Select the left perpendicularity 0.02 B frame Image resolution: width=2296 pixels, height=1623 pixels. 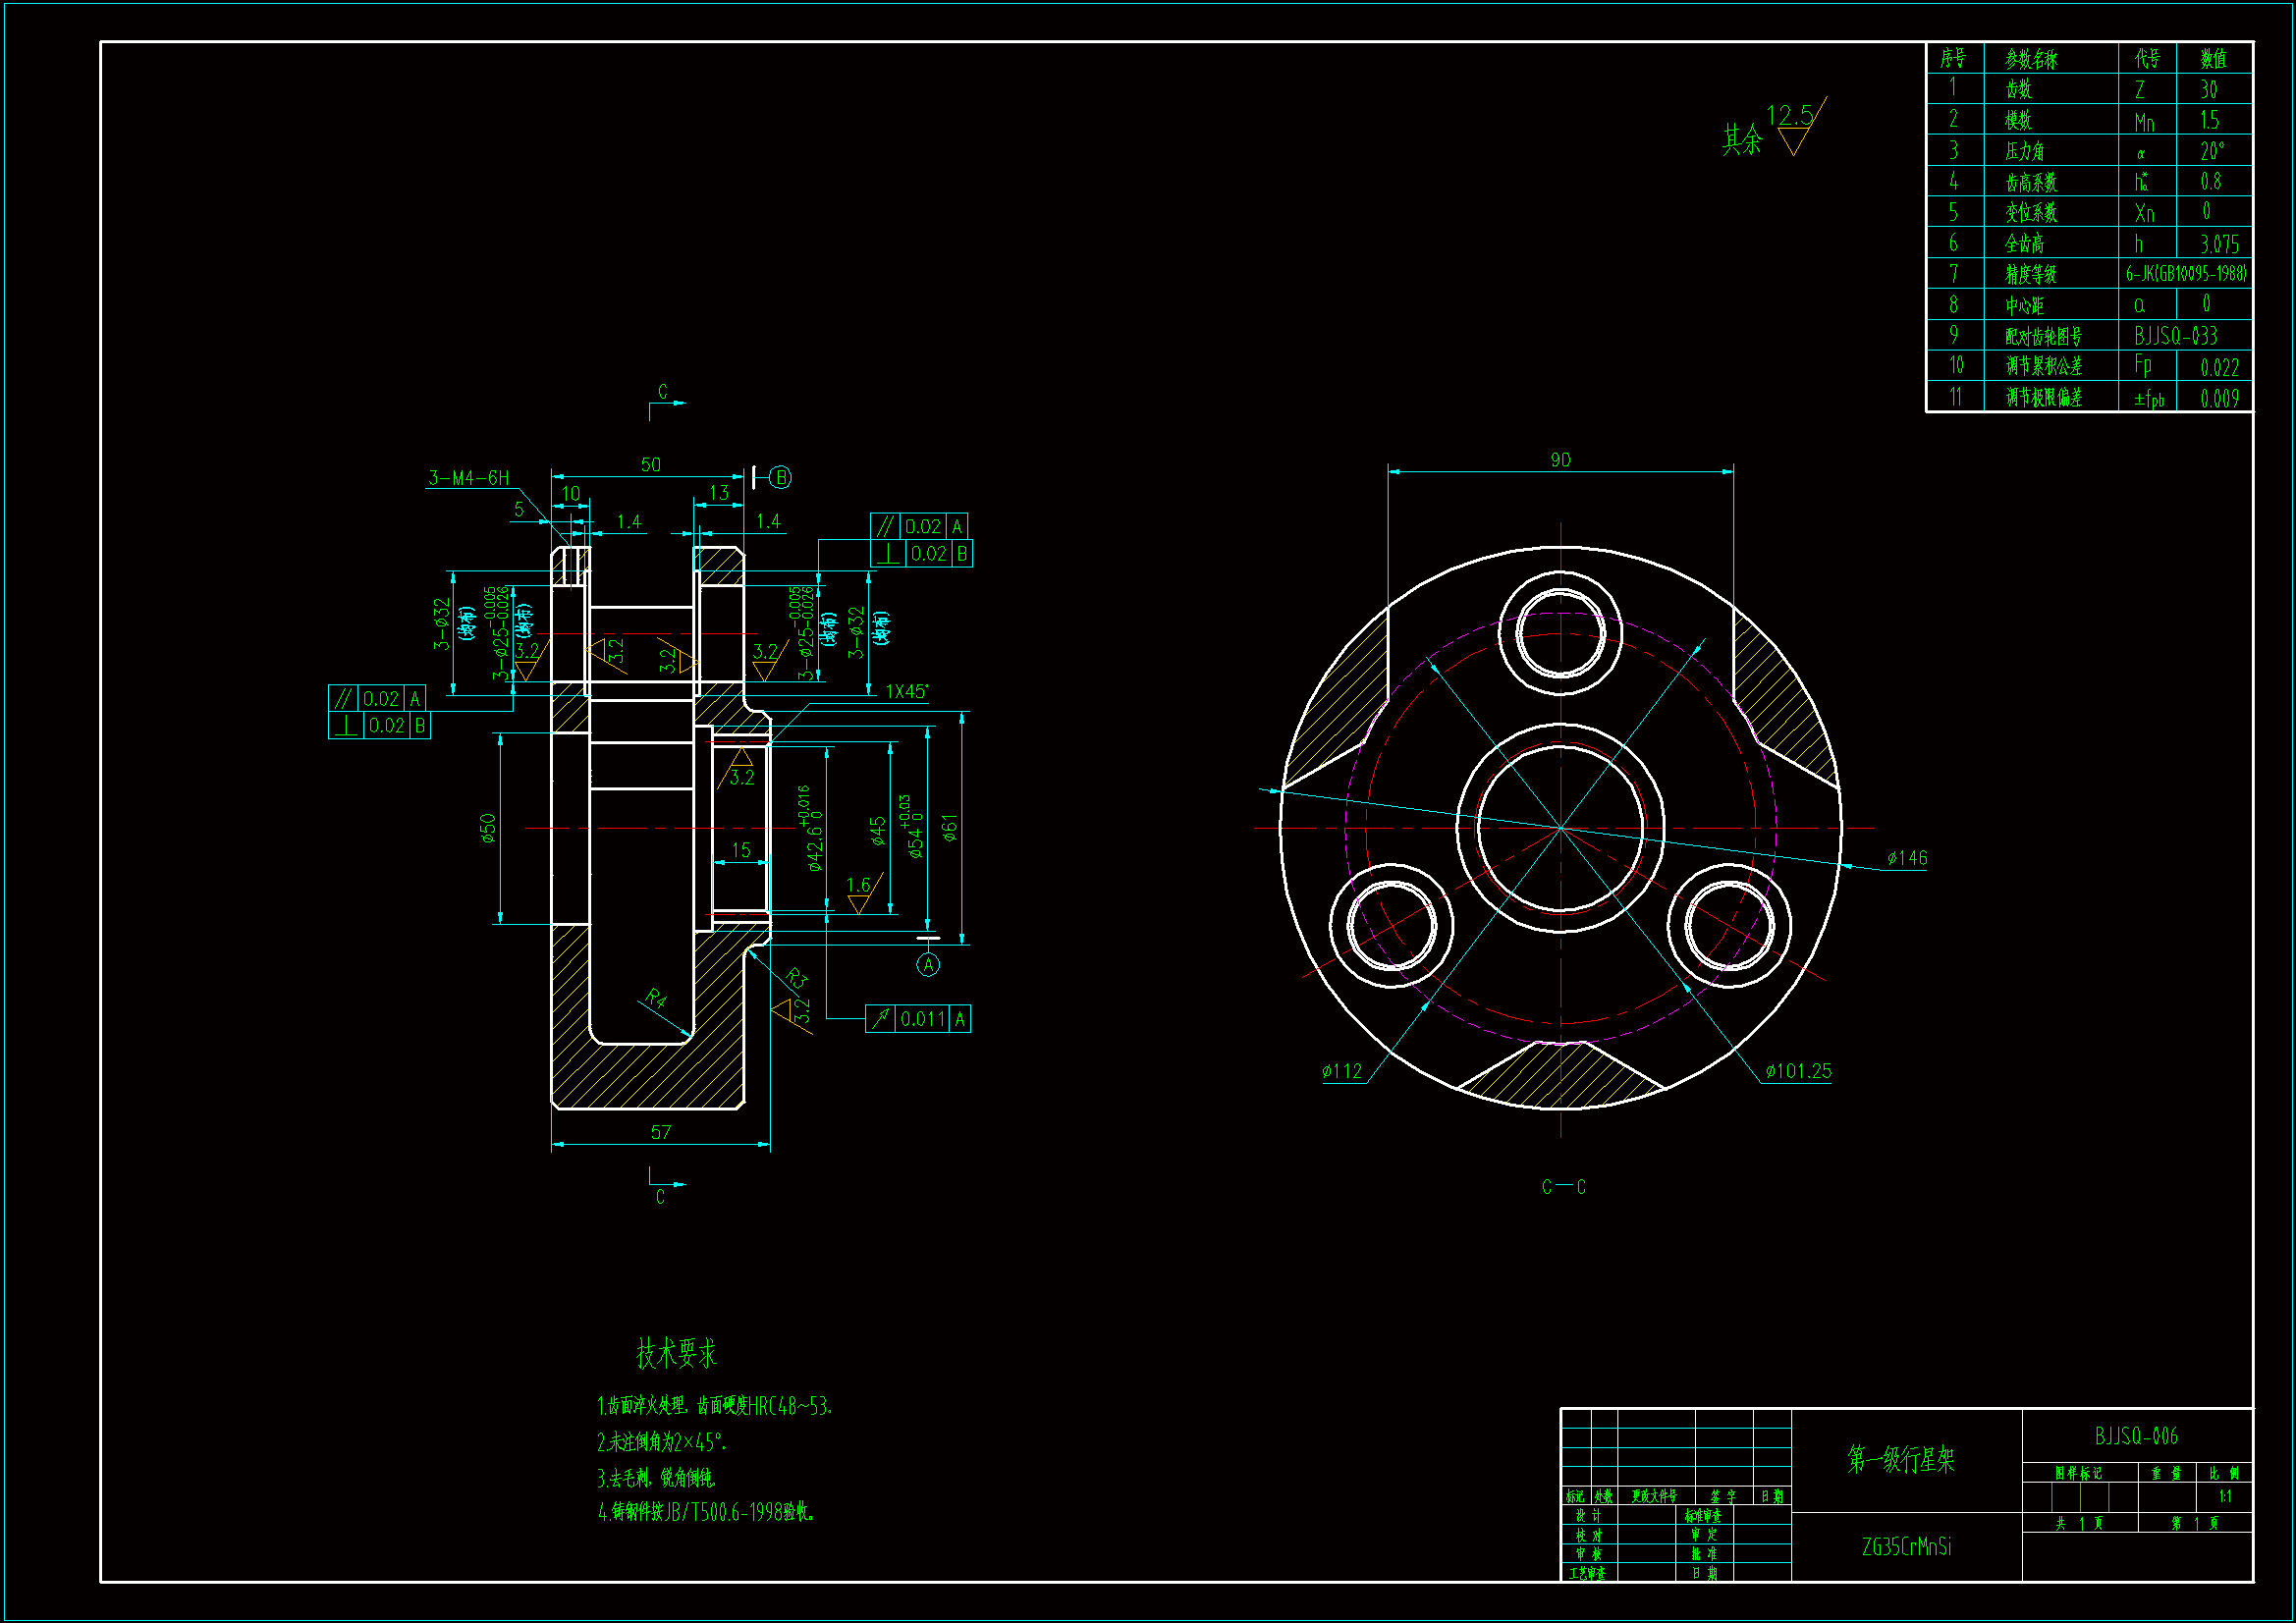coord(379,726)
